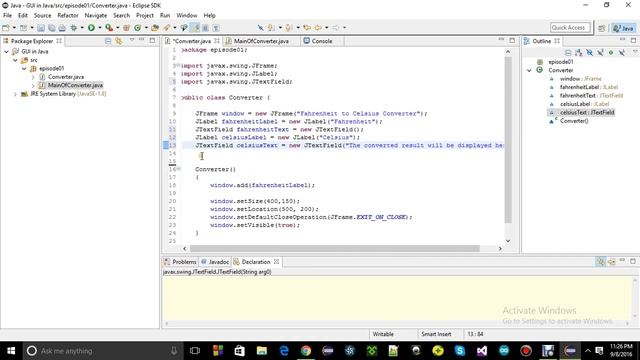The width and height of the screenshot is (640, 360).
Task: Open the File menu
Action: click(x=7, y=16)
